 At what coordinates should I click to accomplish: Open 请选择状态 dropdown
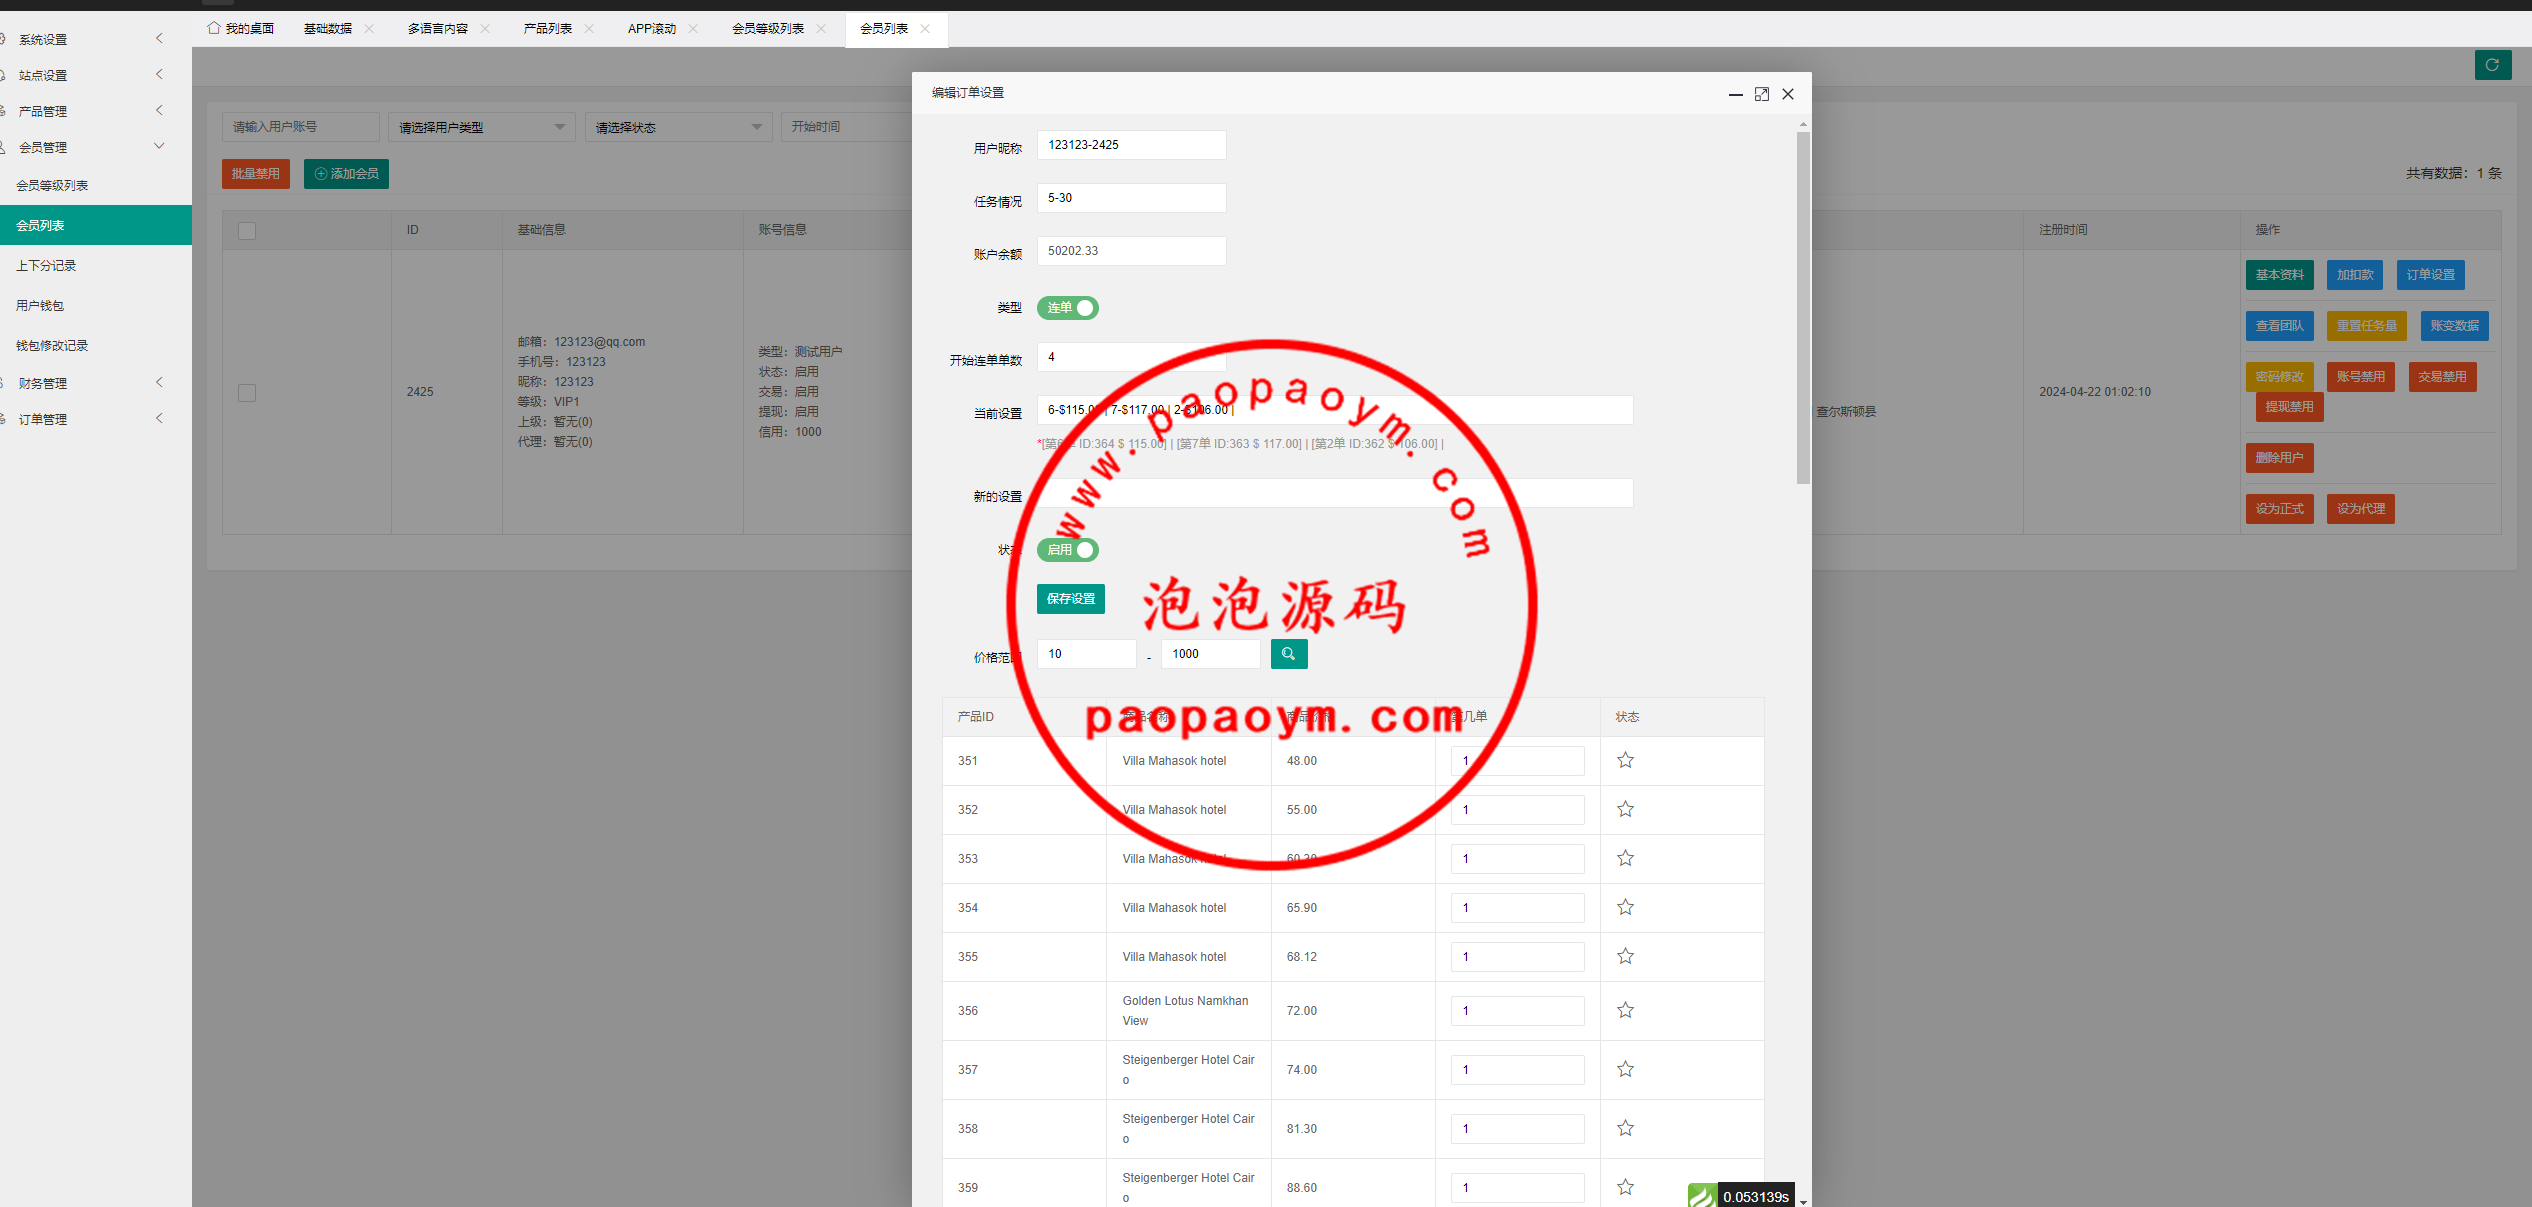[679, 127]
